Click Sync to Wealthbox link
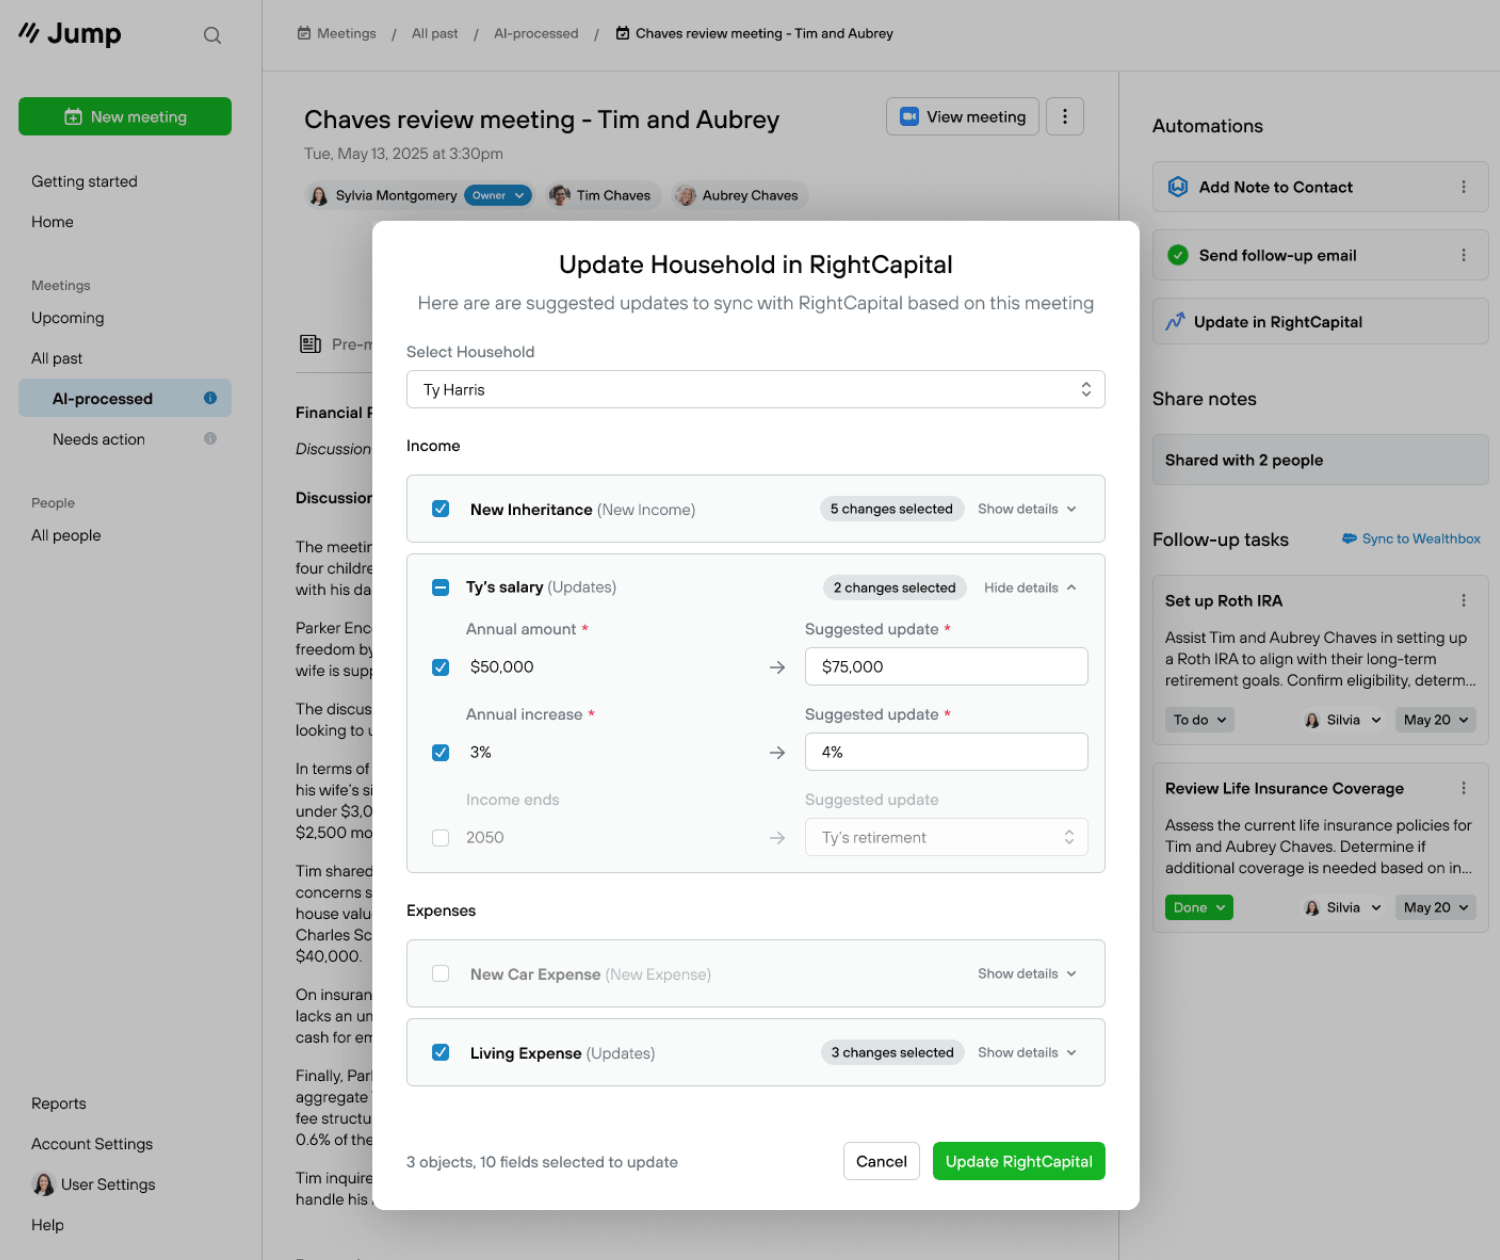 tap(1411, 539)
